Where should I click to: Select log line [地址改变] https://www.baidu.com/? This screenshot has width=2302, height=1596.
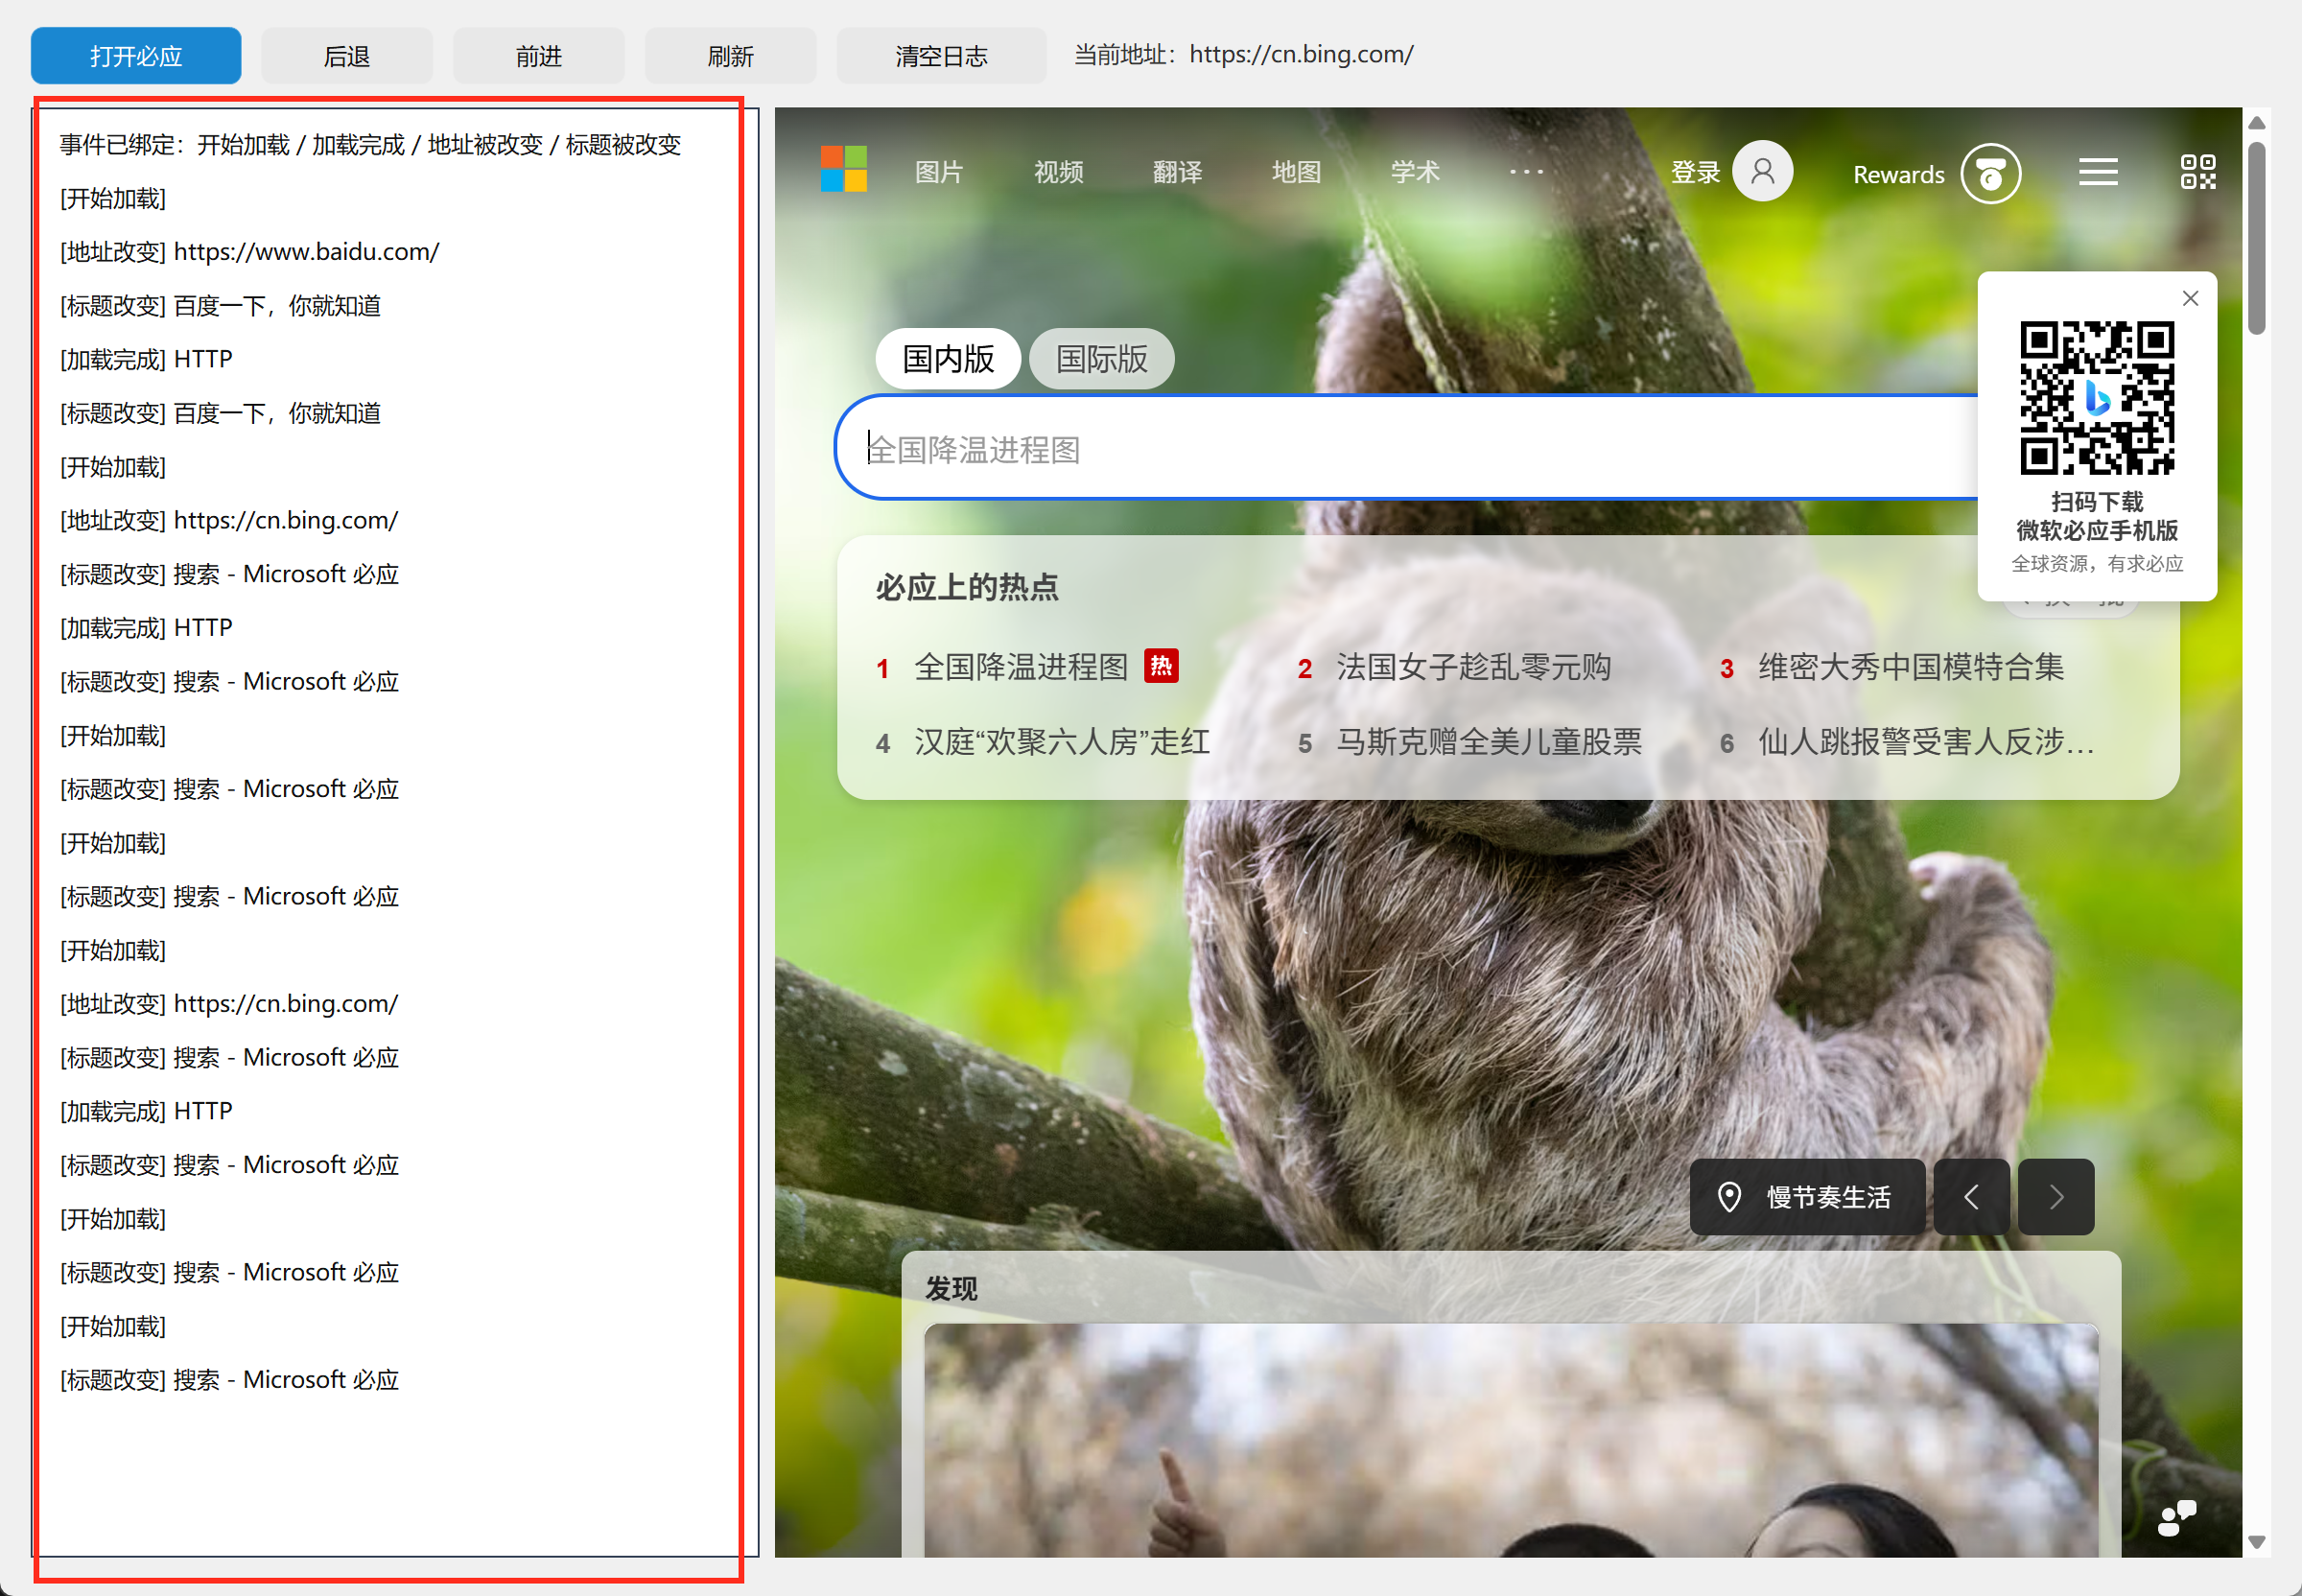pos(249,252)
